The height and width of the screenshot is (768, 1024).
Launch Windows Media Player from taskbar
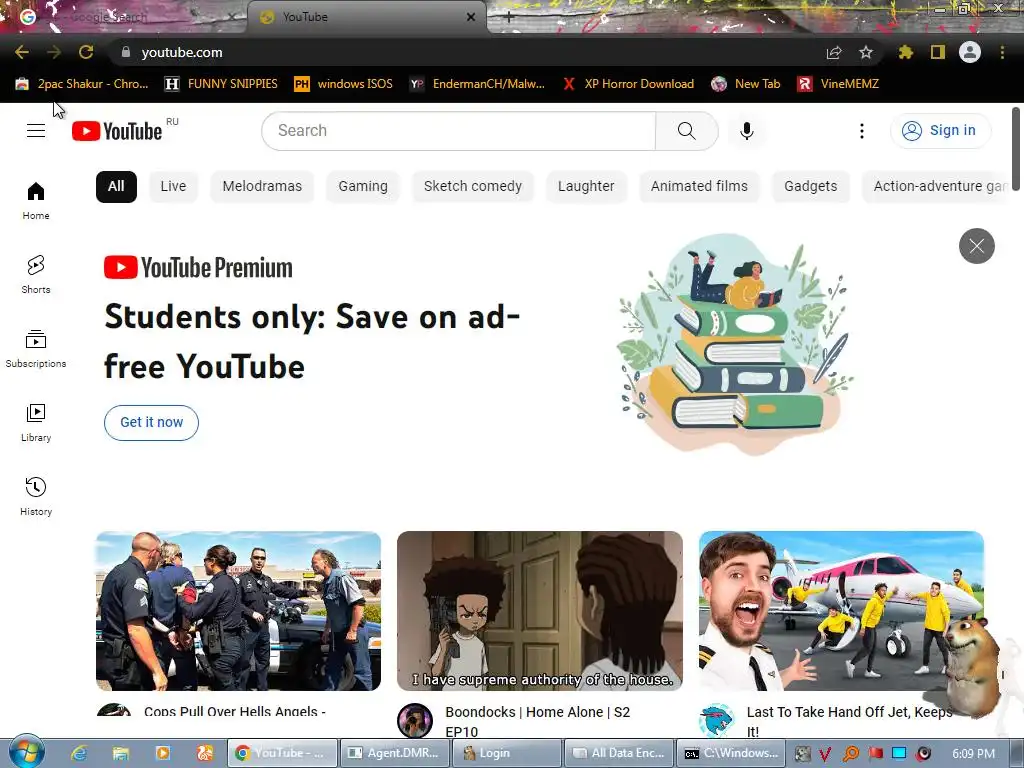(x=163, y=753)
